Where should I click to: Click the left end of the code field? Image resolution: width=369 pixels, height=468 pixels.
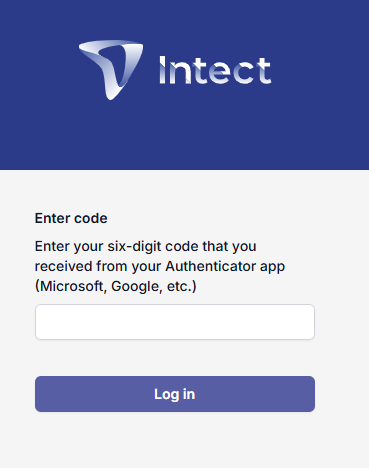43,322
